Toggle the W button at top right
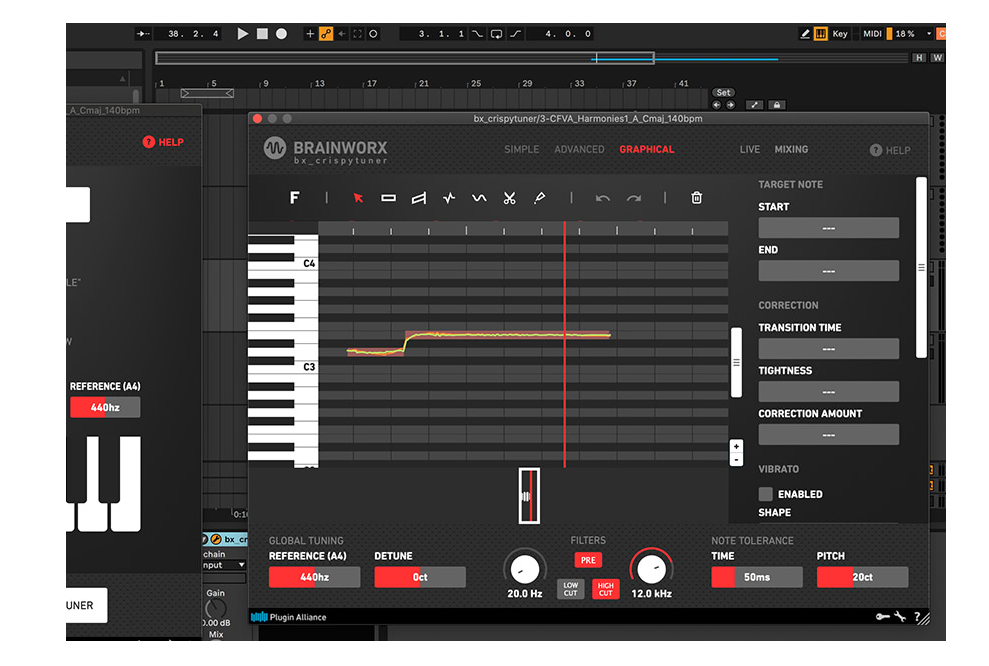 point(938,58)
